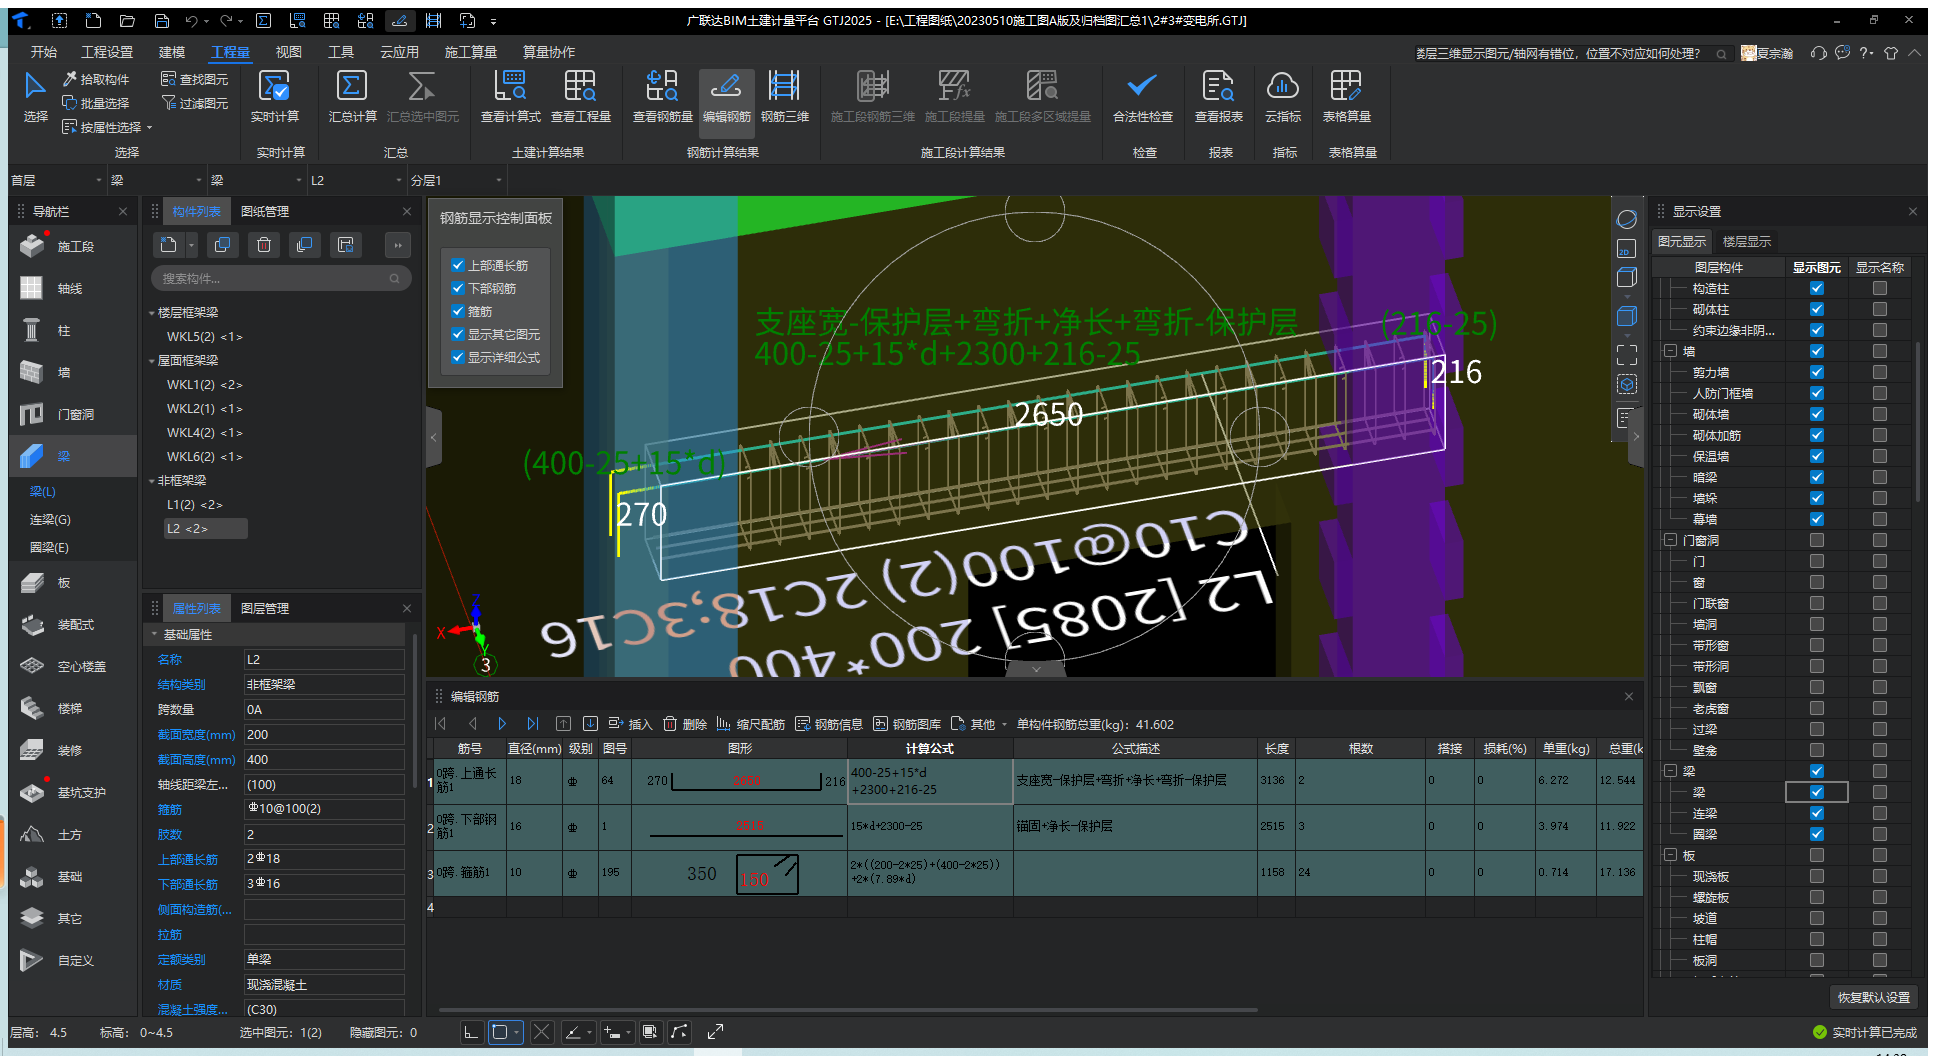Open folder icon in quick access bar
Screen dimensions: 1936x1056
[127, 20]
